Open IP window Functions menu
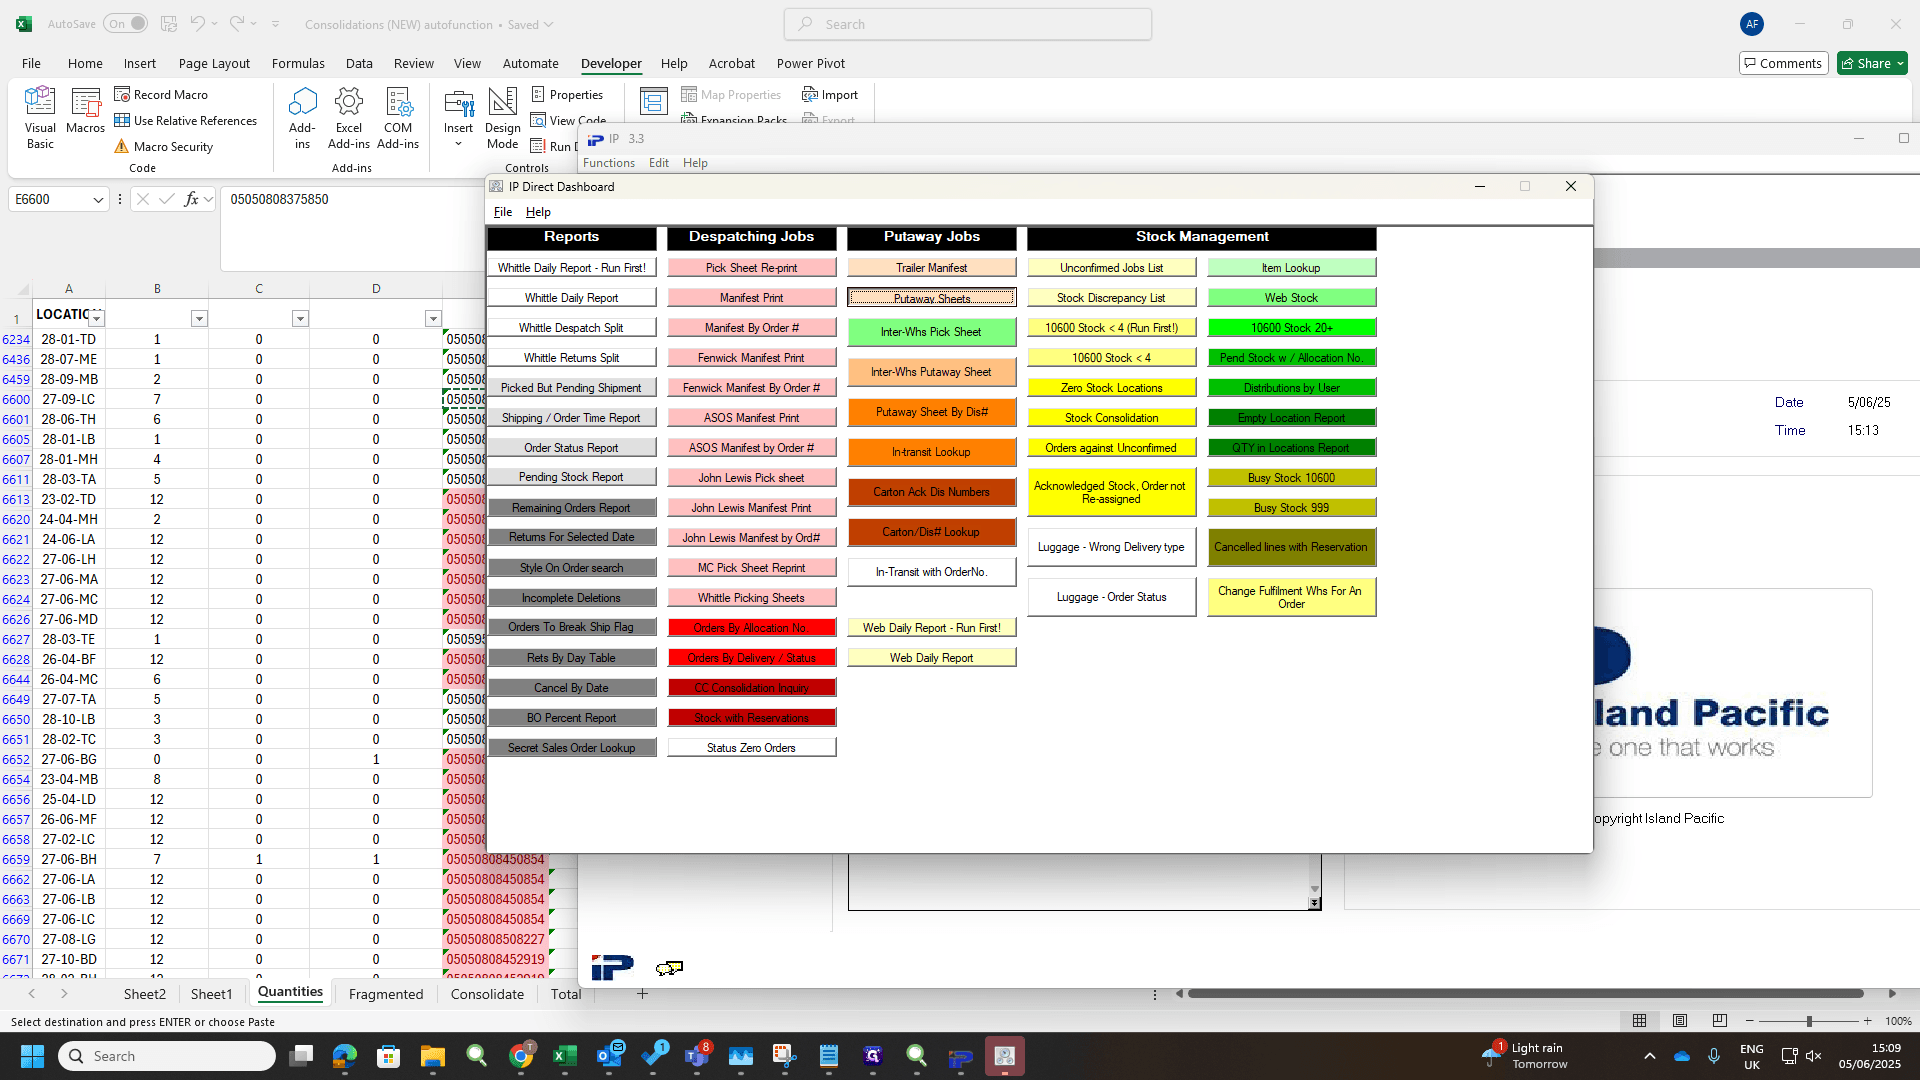The height and width of the screenshot is (1080, 1920). pos(608,163)
